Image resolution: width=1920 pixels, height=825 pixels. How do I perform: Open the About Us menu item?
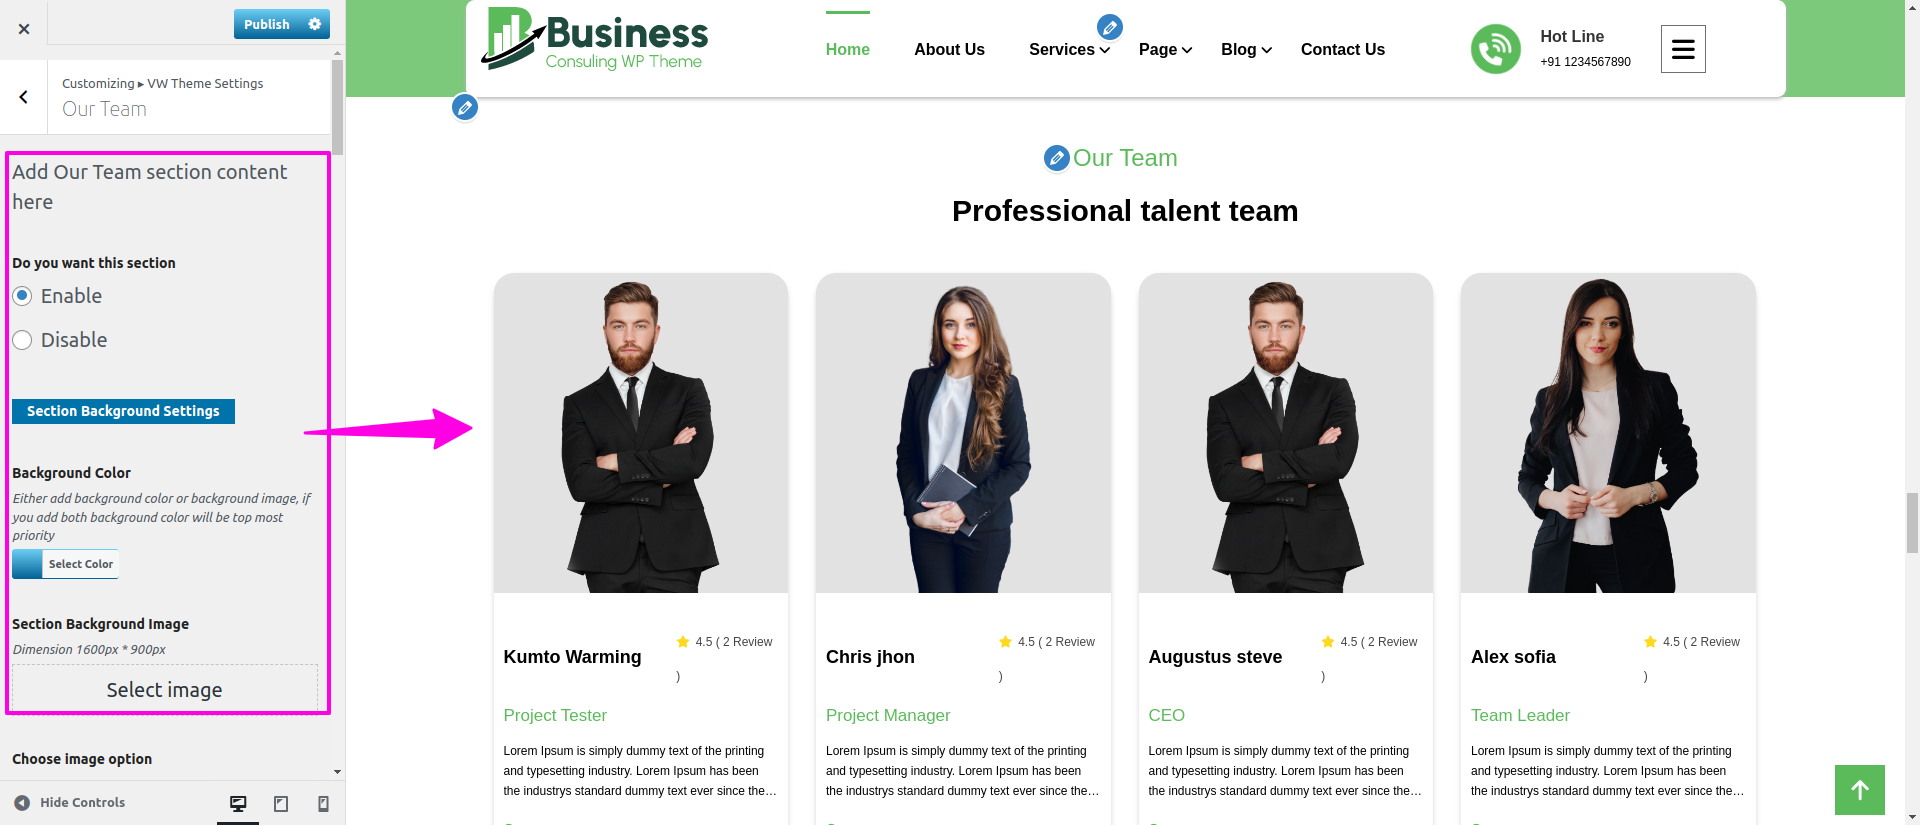tap(949, 49)
